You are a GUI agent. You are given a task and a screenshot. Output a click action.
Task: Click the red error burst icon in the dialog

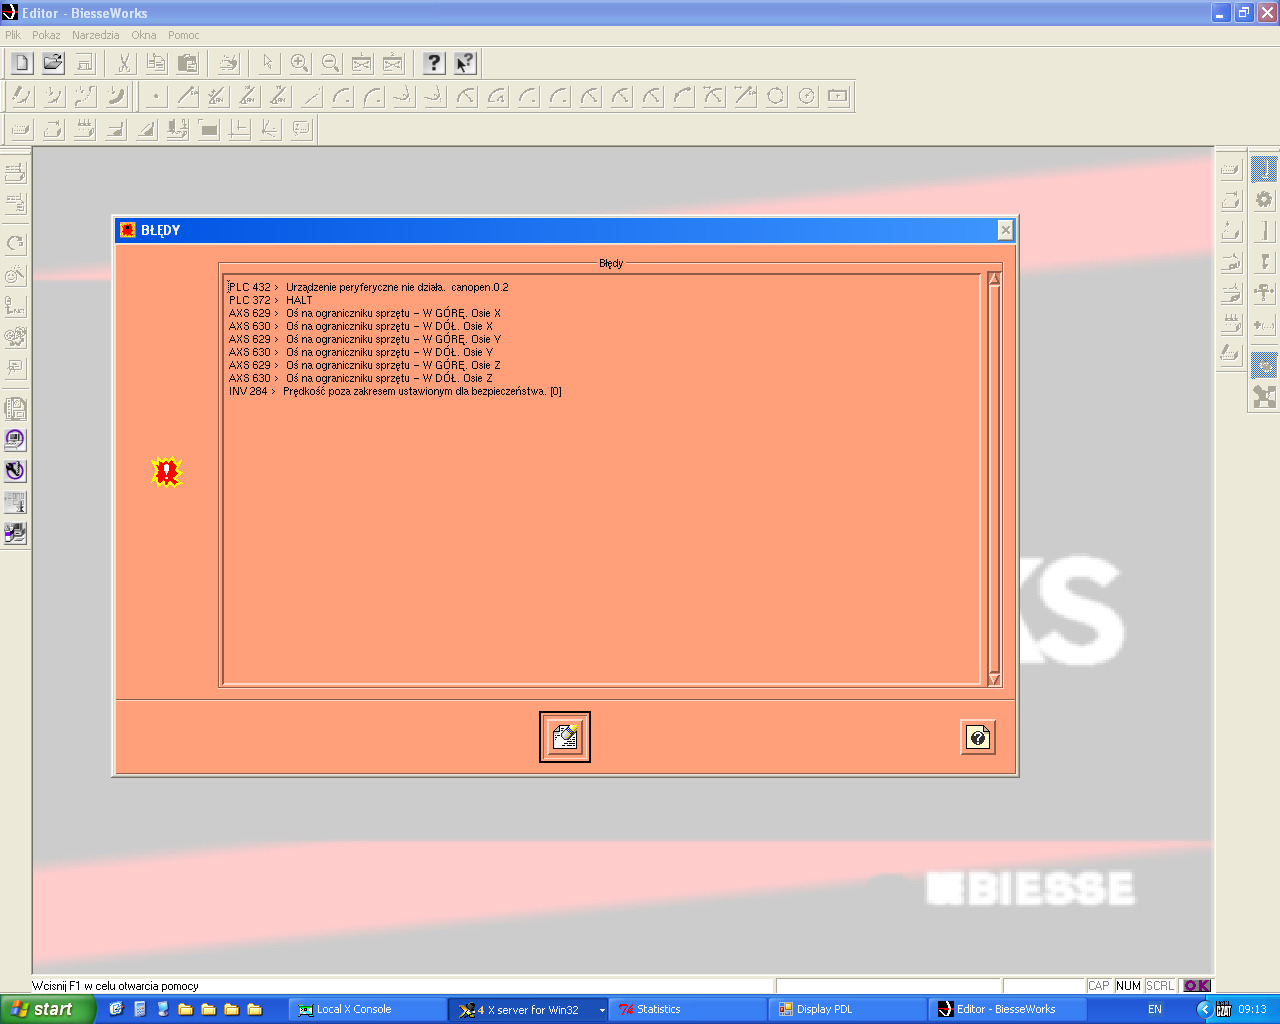[167, 471]
